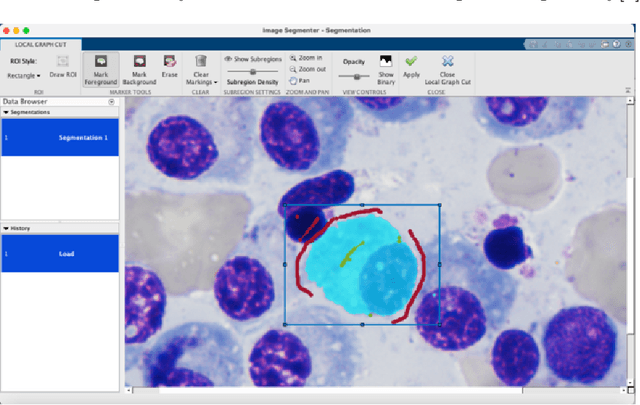This screenshot has width=640, height=405.
Task: Click the scroll up arrow of image view
Action: pyautogui.click(x=630, y=100)
